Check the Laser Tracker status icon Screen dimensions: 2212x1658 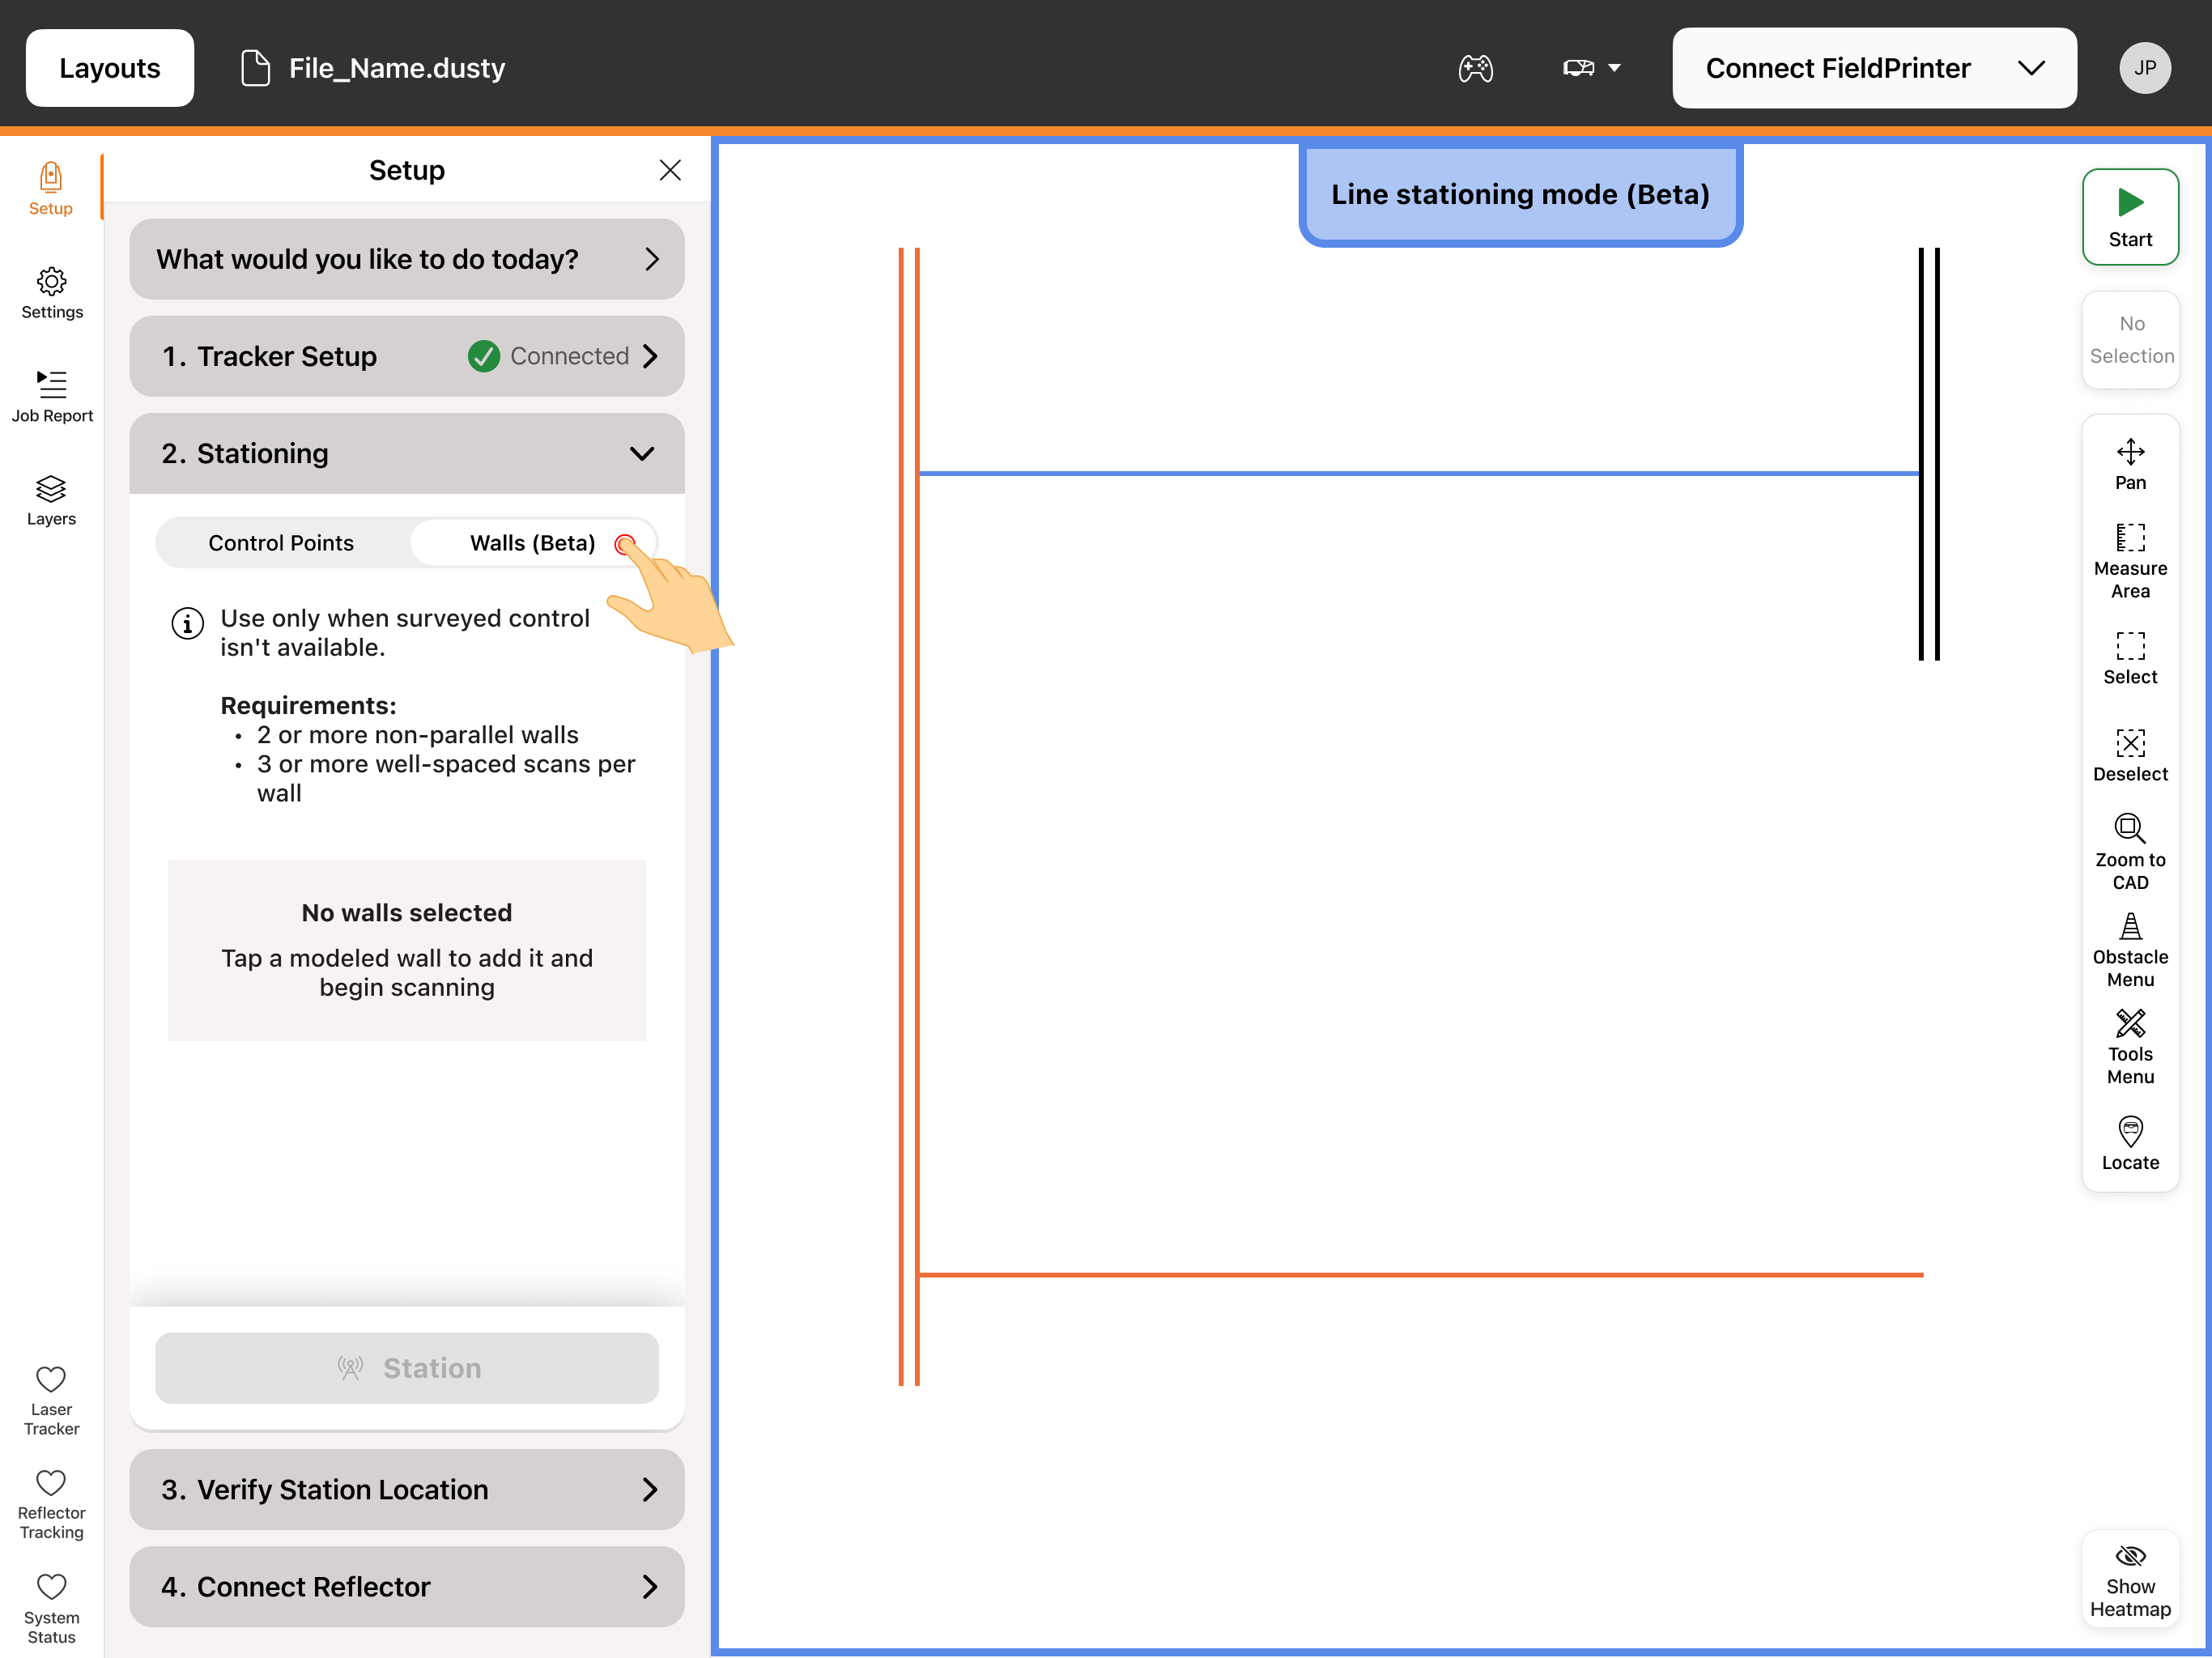(51, 1379)
